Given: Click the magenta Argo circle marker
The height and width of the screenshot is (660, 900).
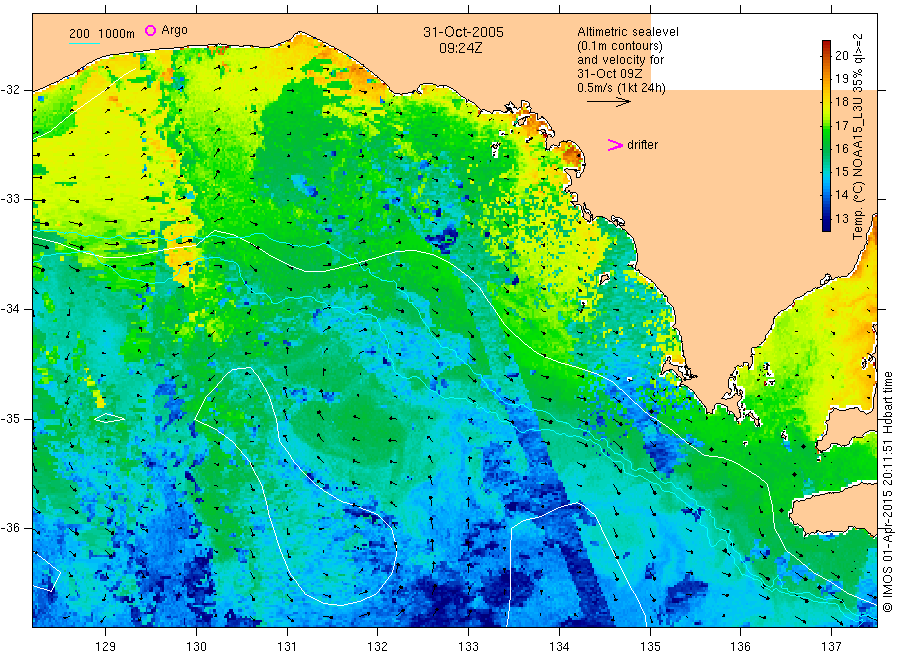Looking at the screenshot, I should (x=150, y=30).
